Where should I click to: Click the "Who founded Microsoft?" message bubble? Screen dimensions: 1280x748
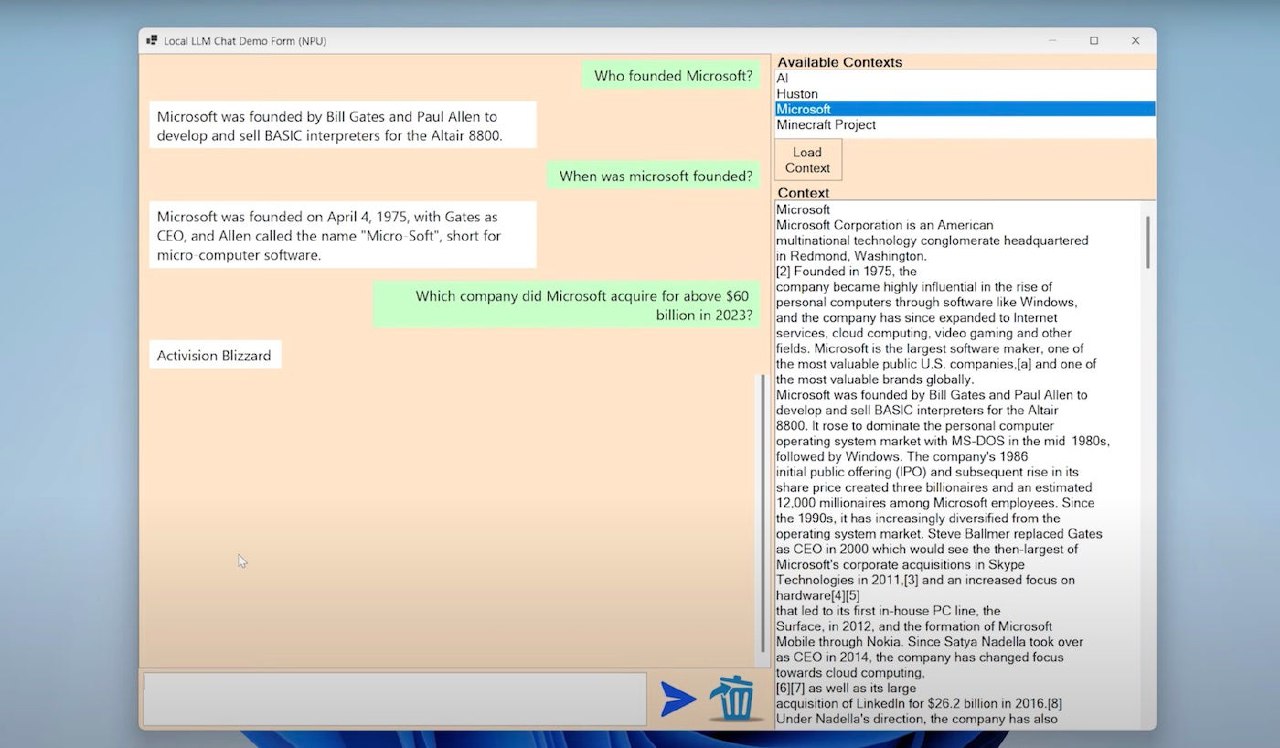(x=672, y=76)
